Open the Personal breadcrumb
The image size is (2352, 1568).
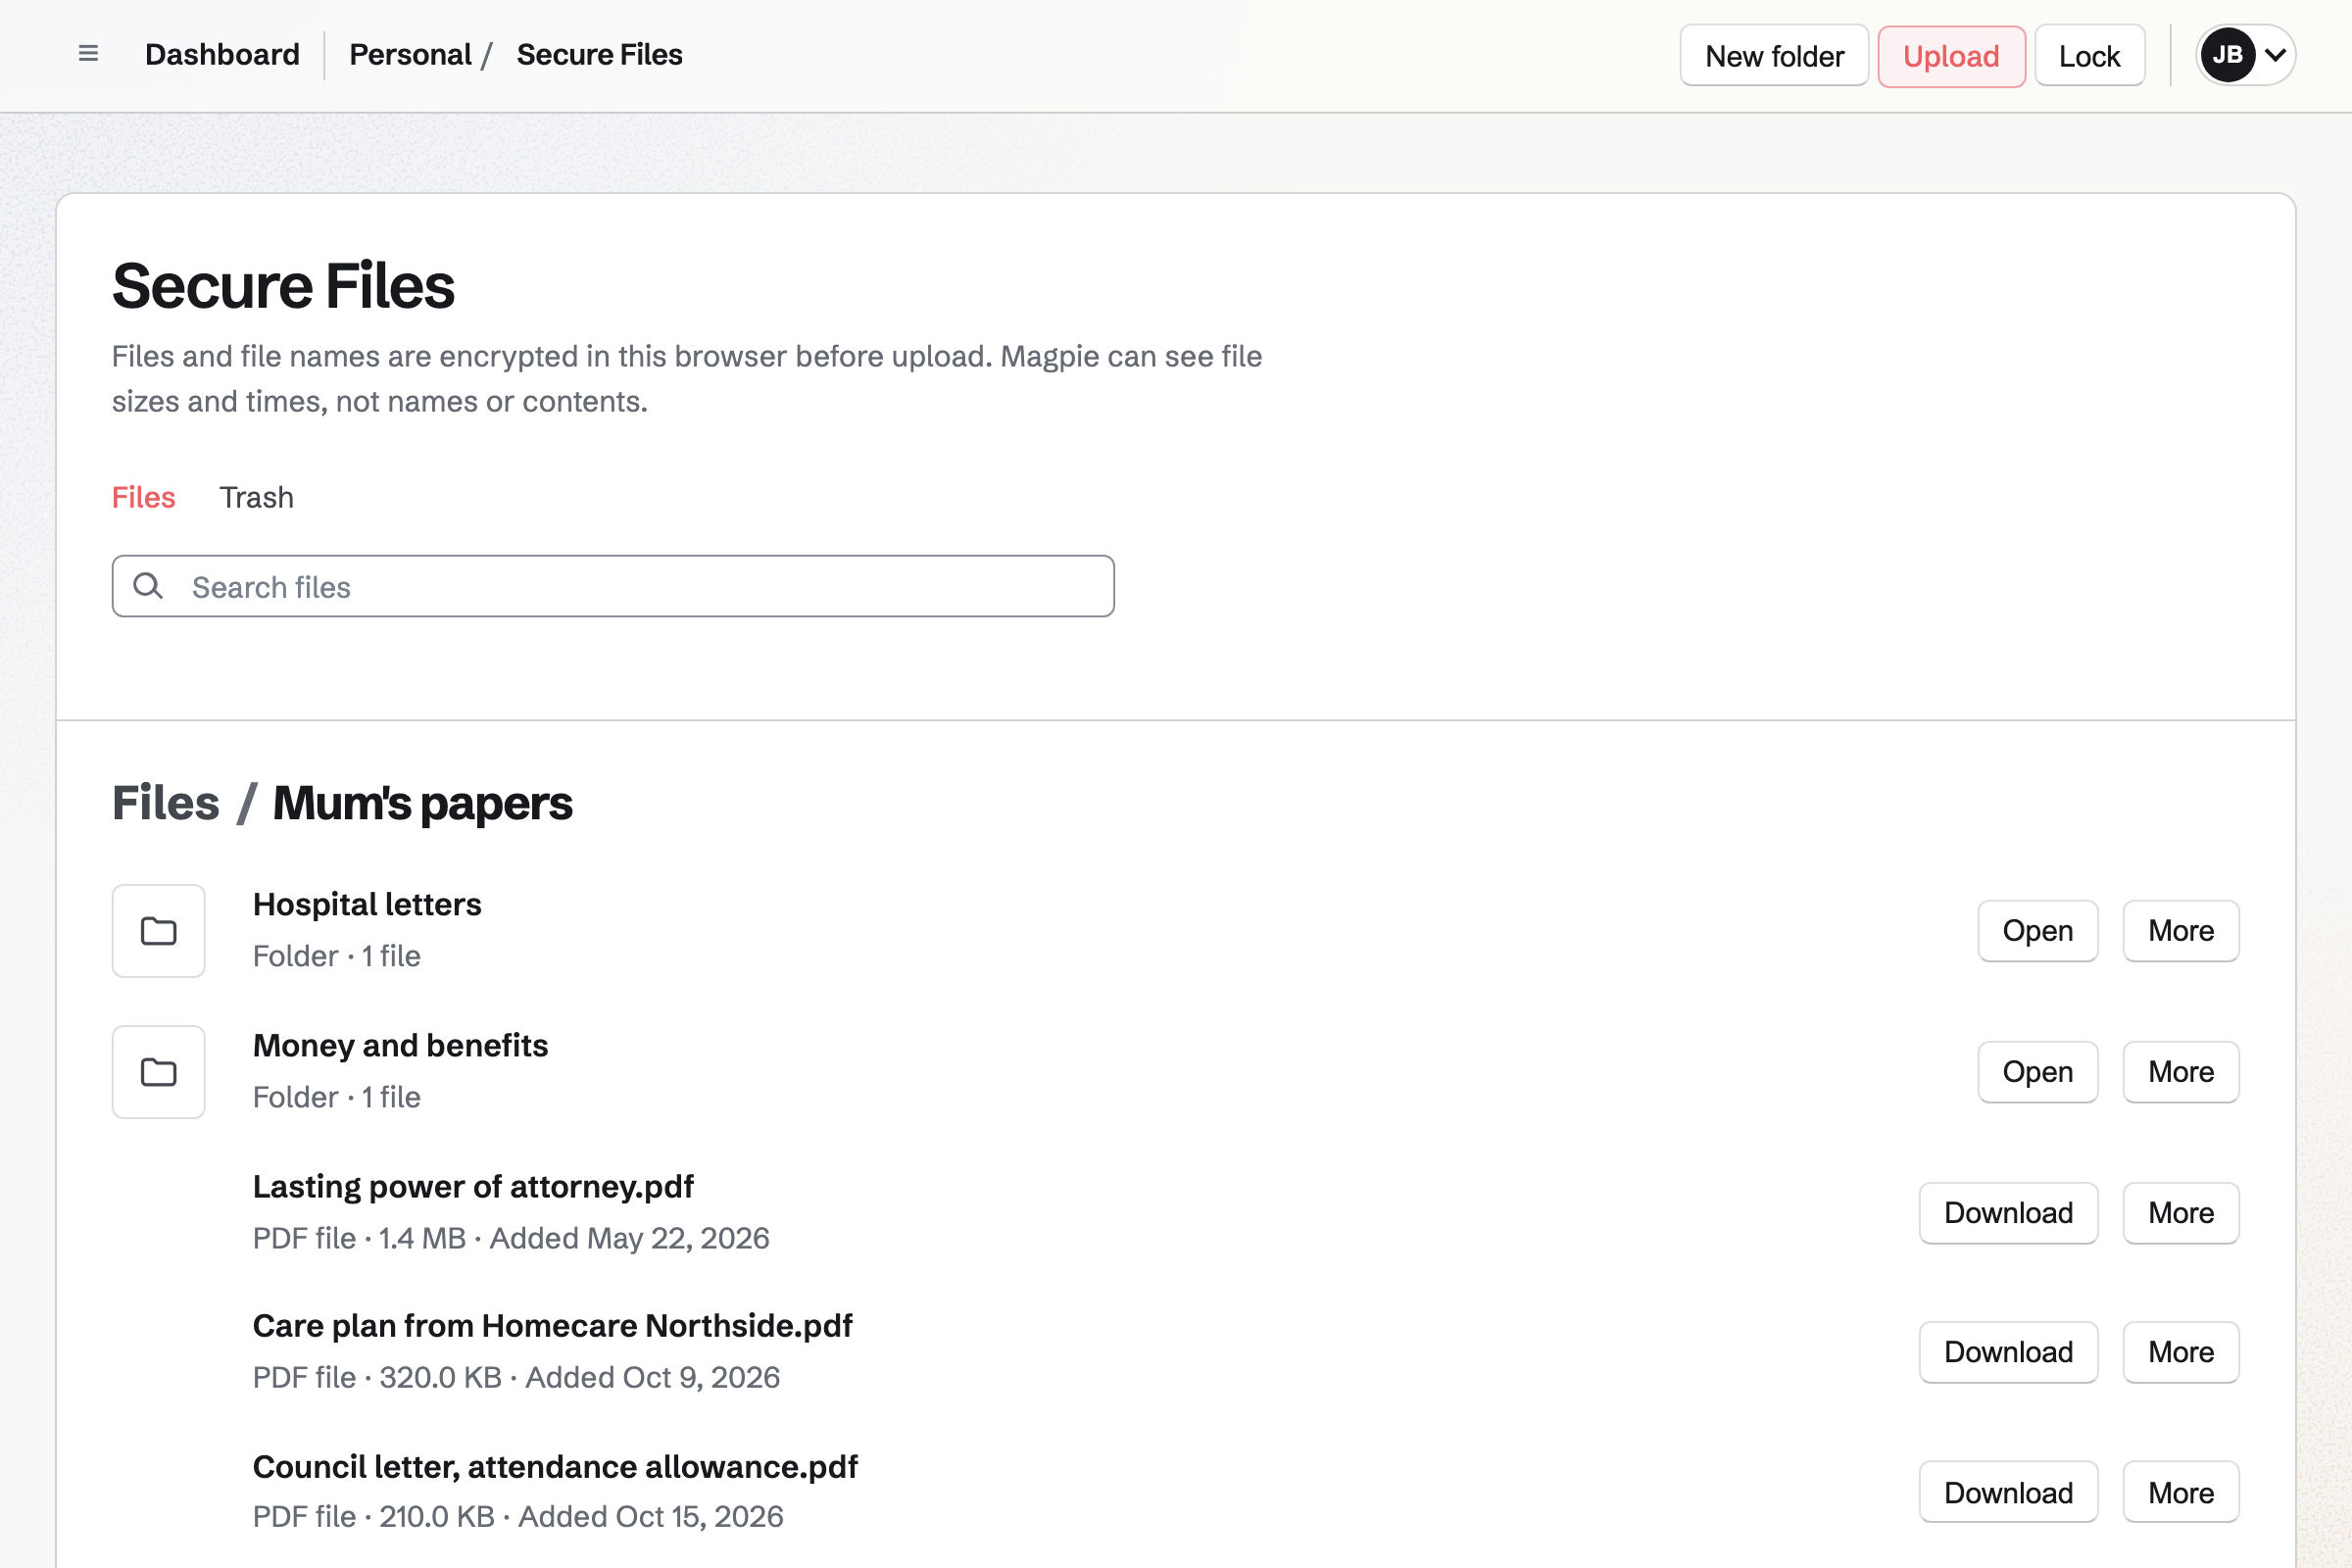410,55
